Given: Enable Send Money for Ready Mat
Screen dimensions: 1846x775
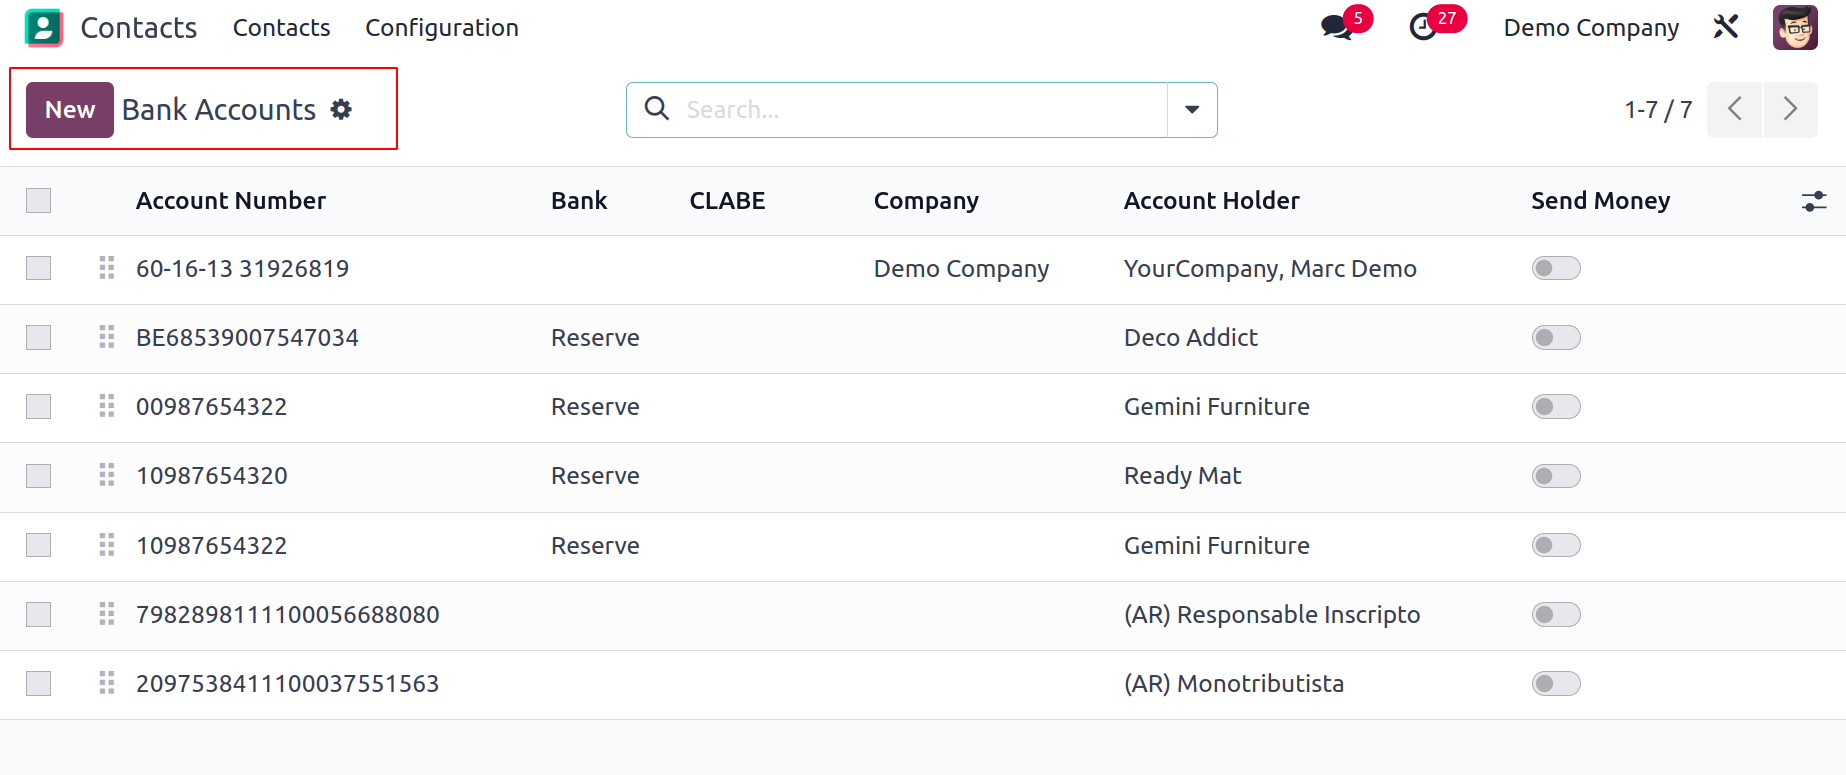Looking at the screenshot, I should 1556,475.
